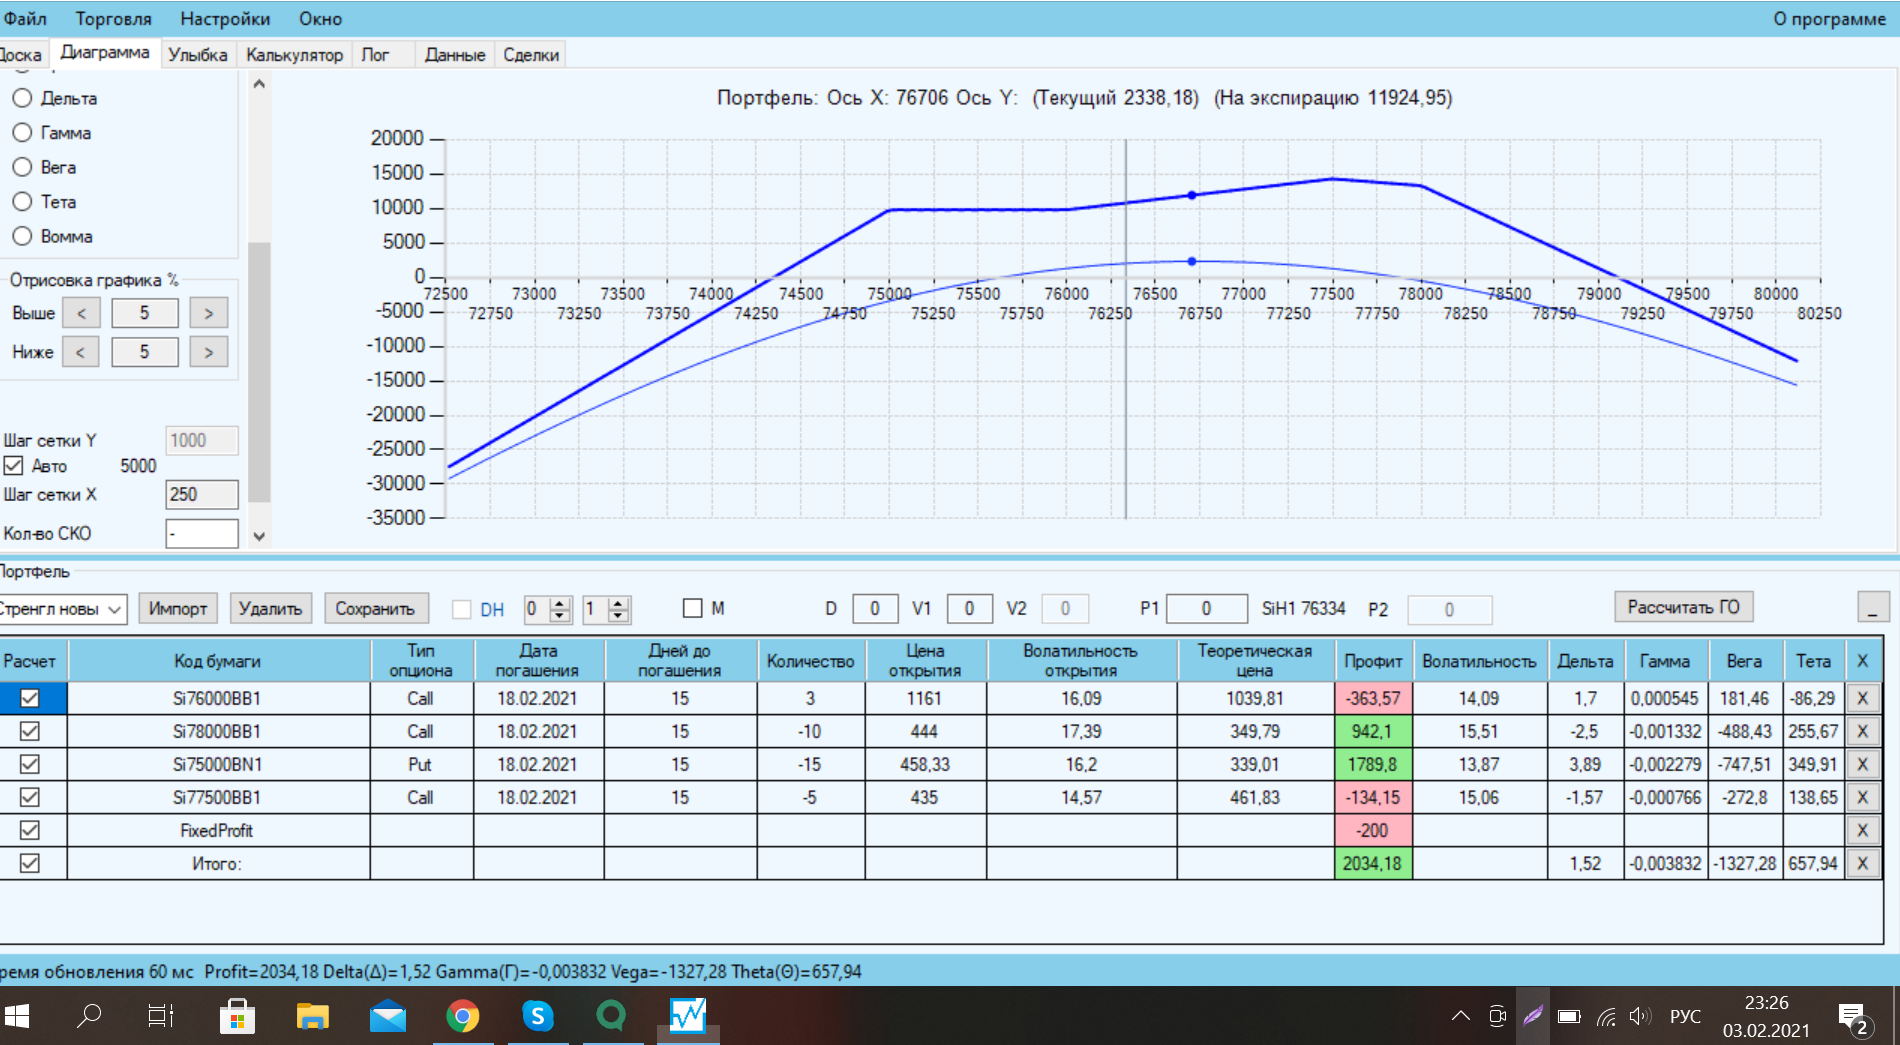
Task: Decrease the Ниже percent with left arrow
Action: click(x=81, y=352)
